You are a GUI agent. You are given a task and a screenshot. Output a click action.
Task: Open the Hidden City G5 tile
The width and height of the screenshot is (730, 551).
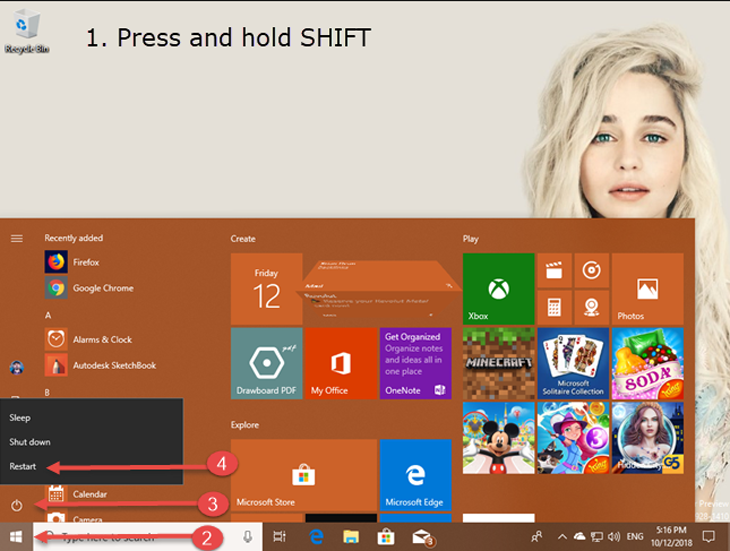pyautogui.click(x=648, y=438)
